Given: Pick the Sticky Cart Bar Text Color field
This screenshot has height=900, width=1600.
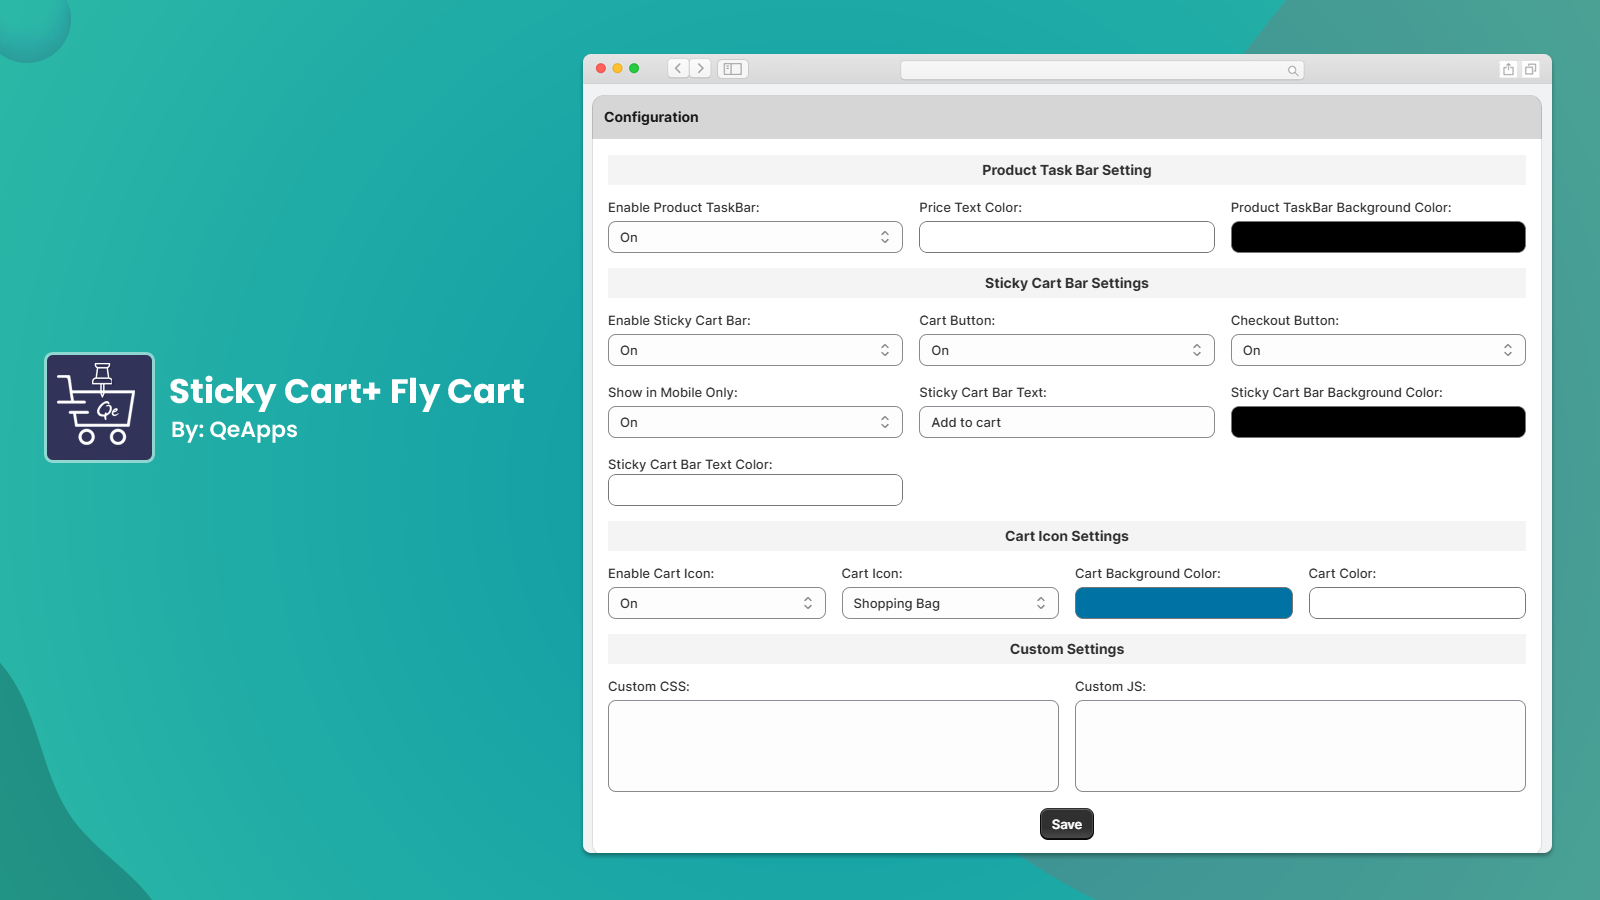Looking at the screenshot, I should tap(755, 490).
